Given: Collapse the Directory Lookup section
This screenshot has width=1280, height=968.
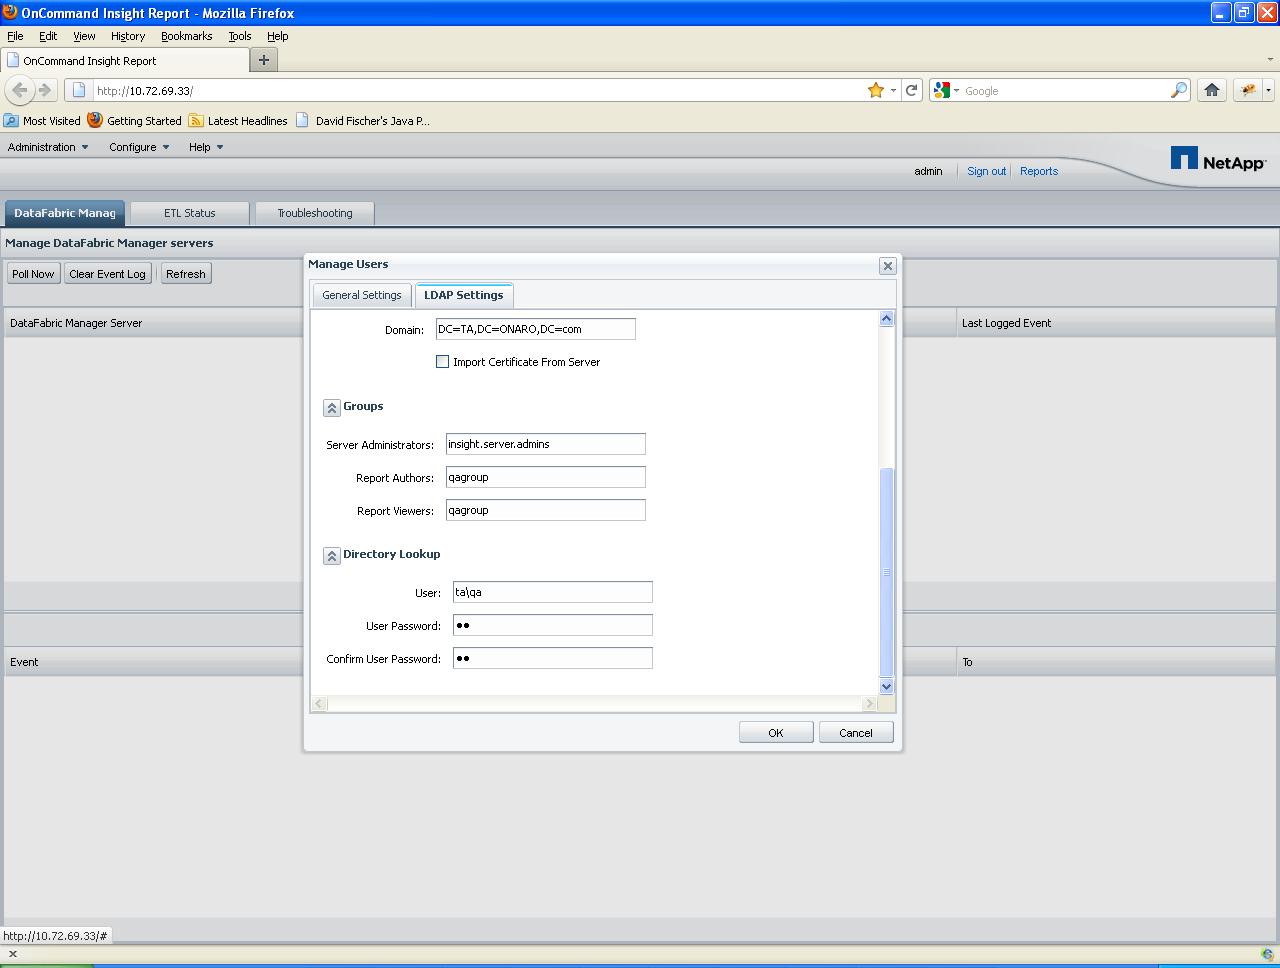Looking at the screenshot, I should [332, 556].
